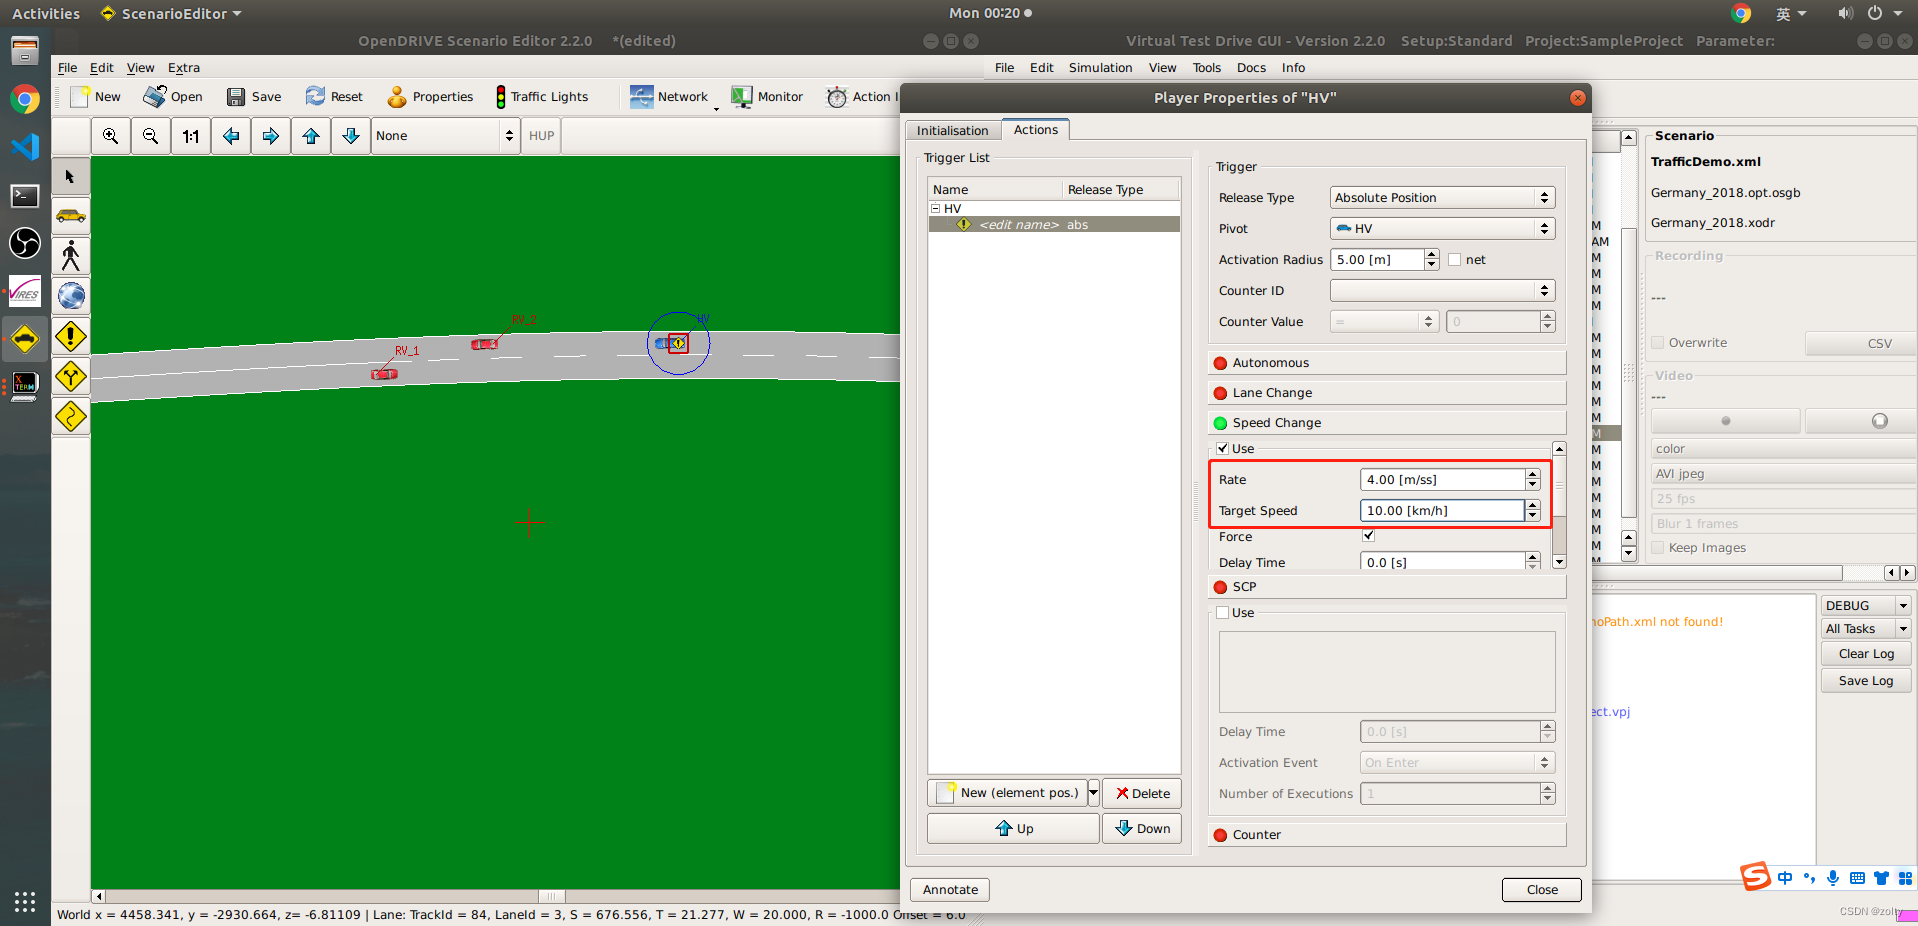The width and height of the screenshot is (1918, 926).
Task: Open the None view dropdown in toolbar
Action: (x=445, y=136)
